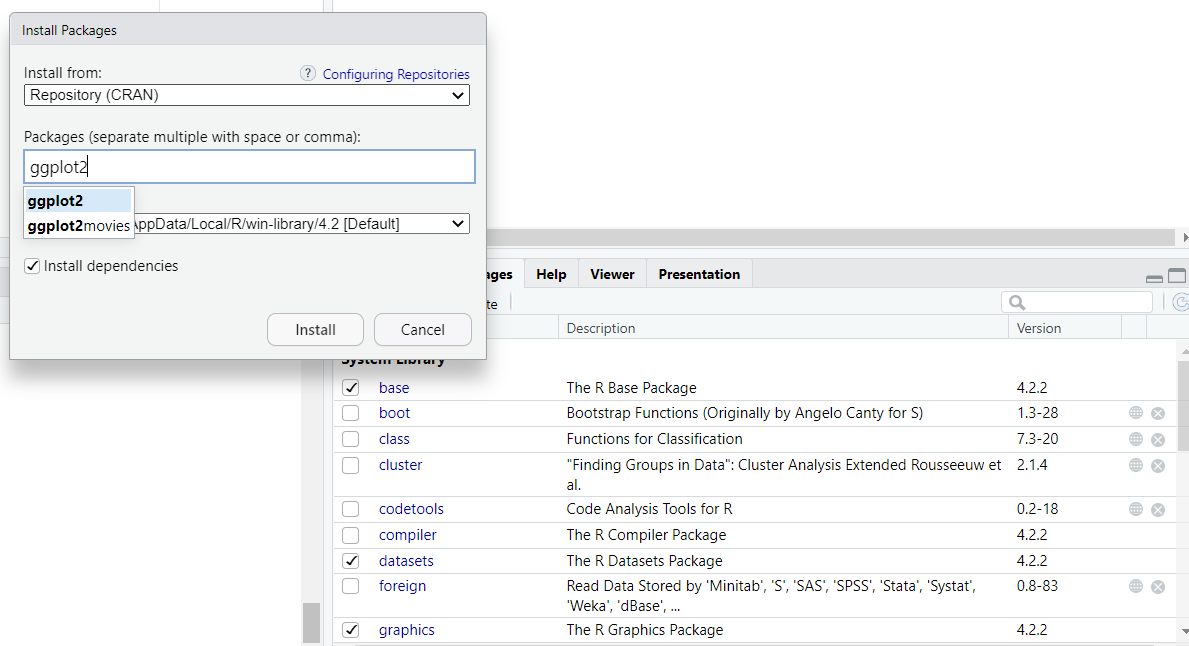Click the down arrow of the packages list scrollbar
Screen dimensions: 1189x646
[1184, 632]
